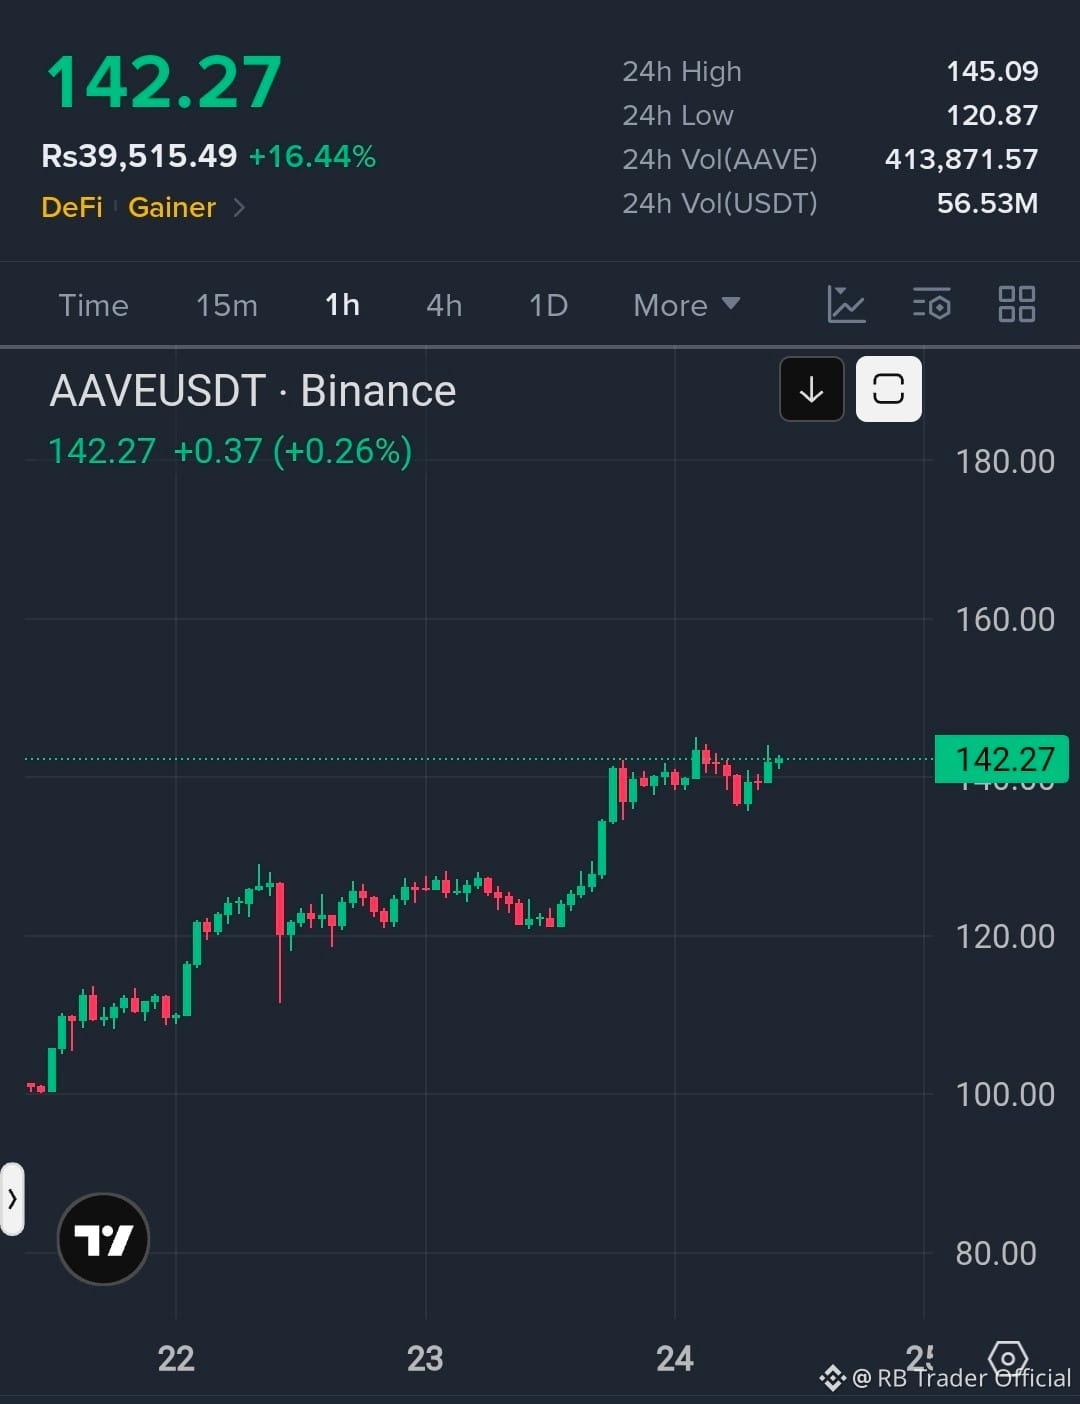The height and width of the screenshot is (1404, 1080).
Task: Open the TradingView logo
Action: tap(103, 1239)
